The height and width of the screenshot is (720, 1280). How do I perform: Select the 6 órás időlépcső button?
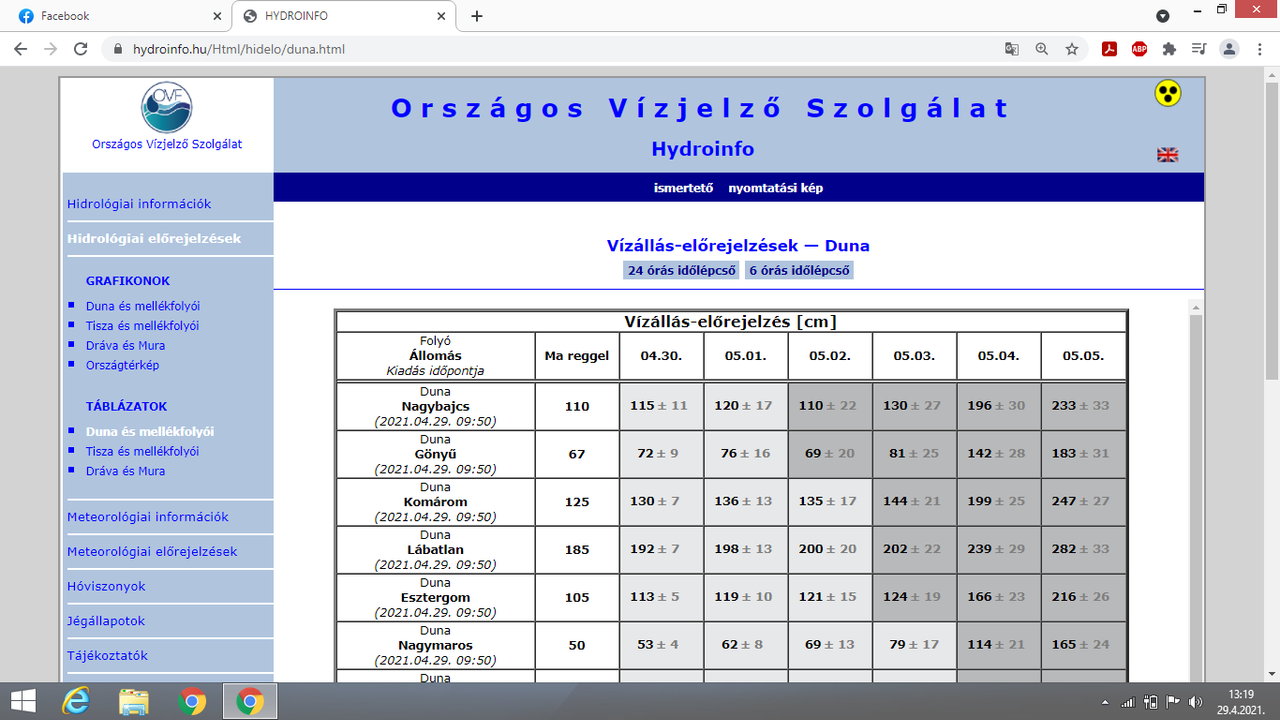(x=800, y=271)
